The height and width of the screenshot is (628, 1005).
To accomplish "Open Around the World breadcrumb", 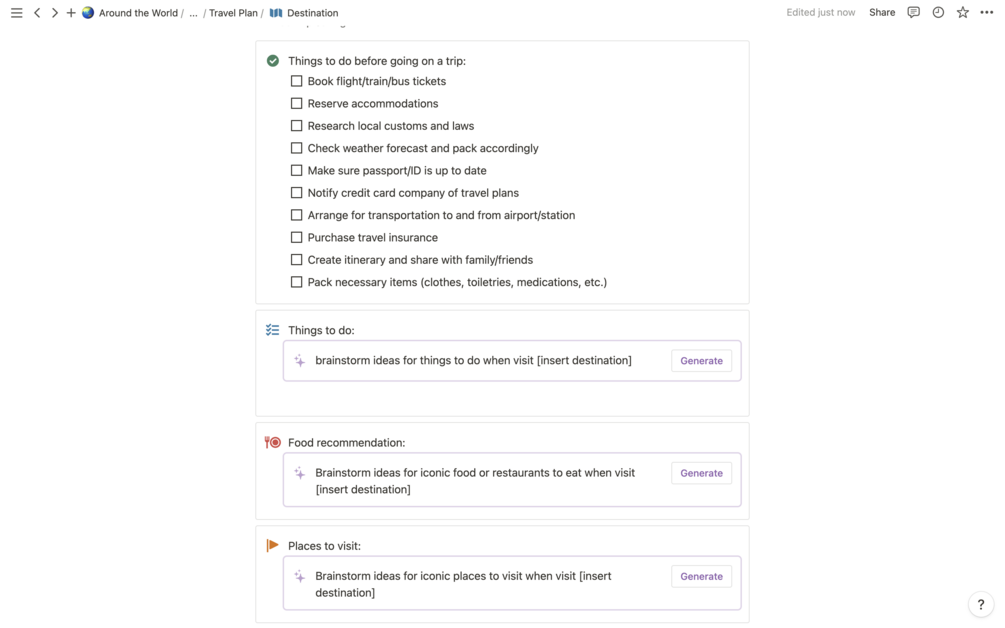I will pos(138,13).
